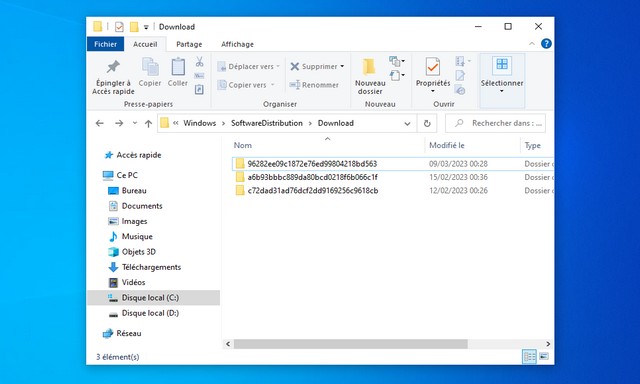Screen dimensions: 640x384
Task: Refresh the folder view
Action: pyautogui.click(x=427, y=123)
